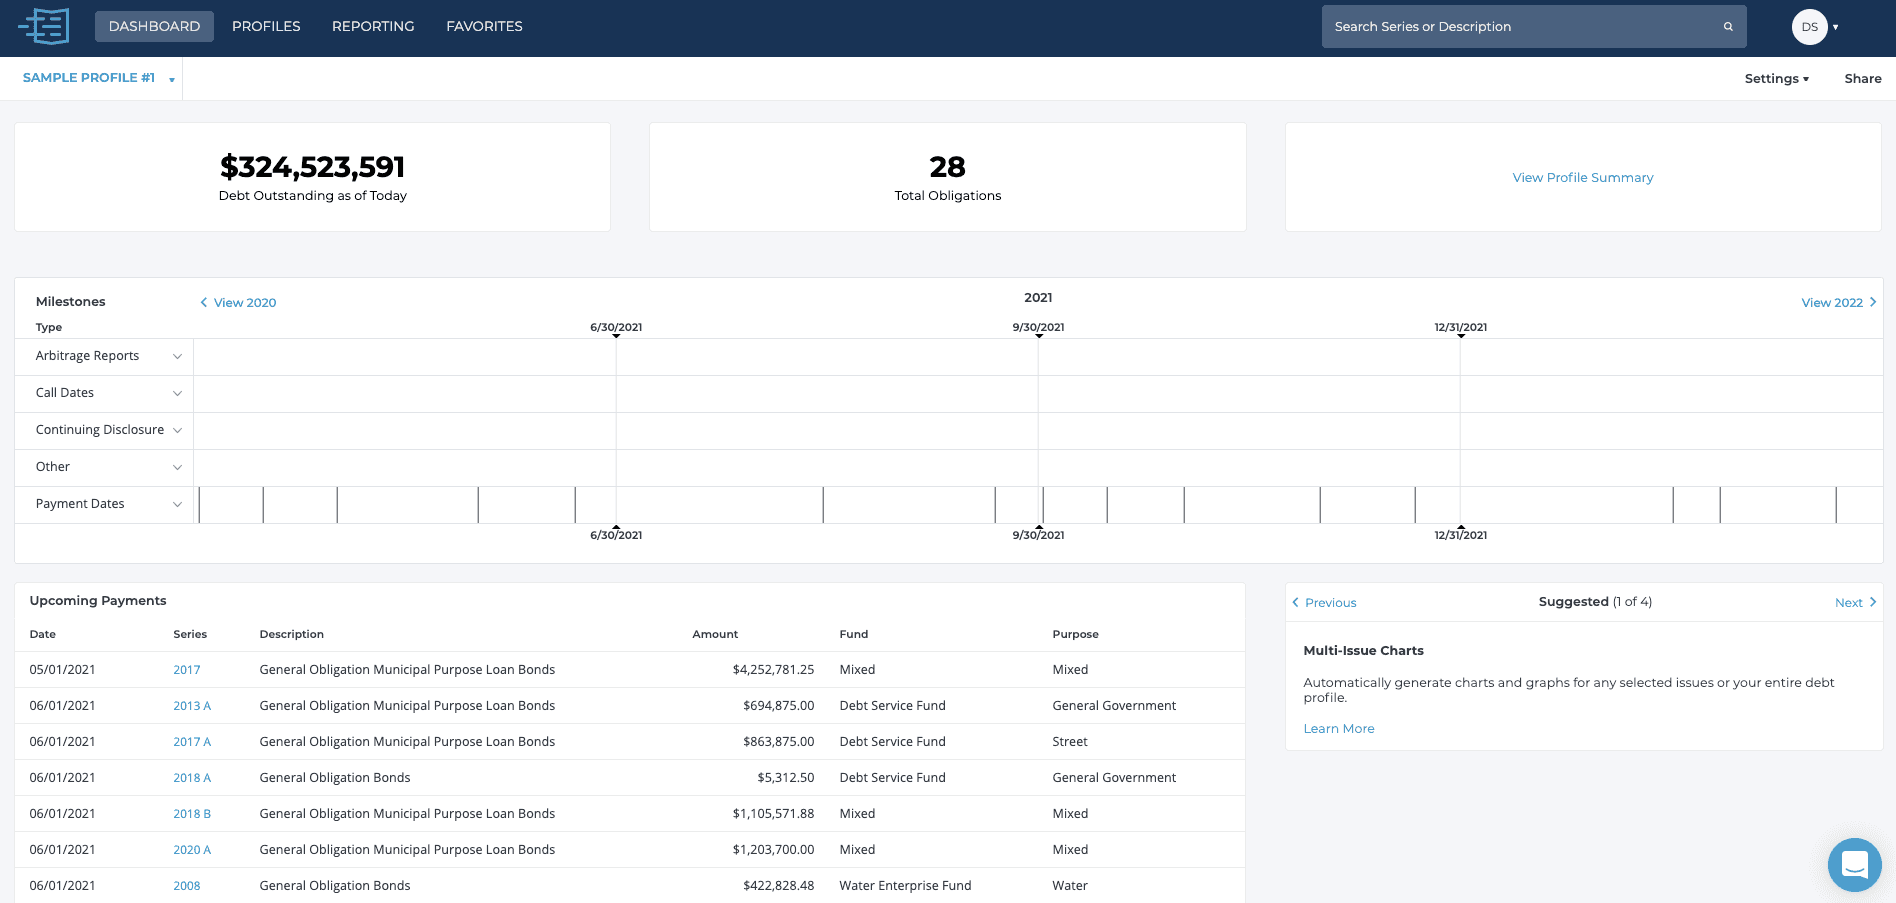Open the chat support bubble

tap(1854, 864)
